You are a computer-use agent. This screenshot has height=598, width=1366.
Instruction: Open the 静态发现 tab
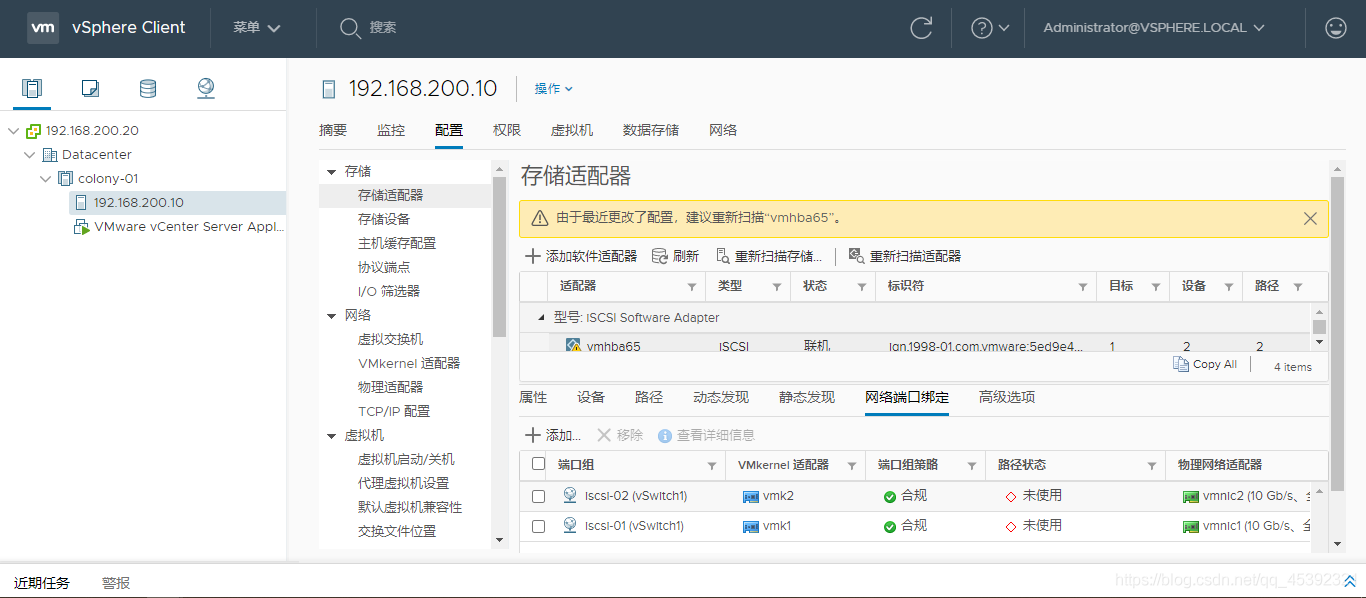pos(807,397)
